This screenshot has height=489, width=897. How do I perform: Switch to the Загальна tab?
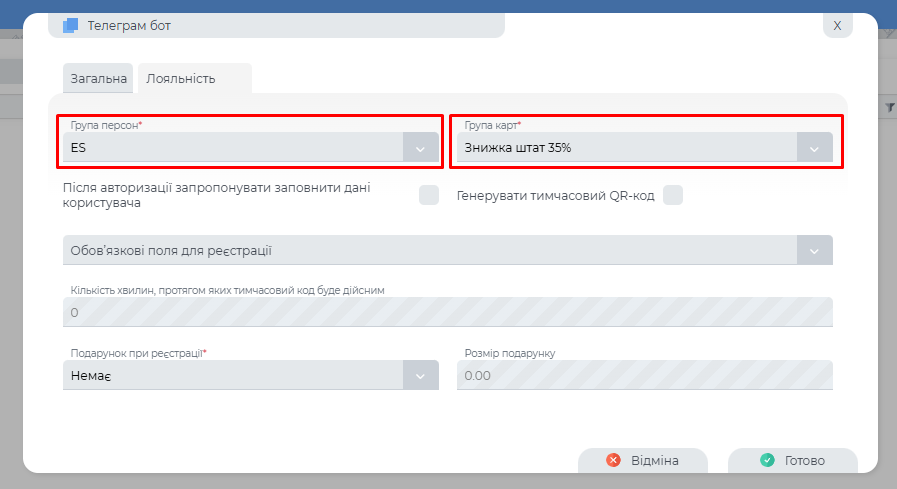[98, 78]
